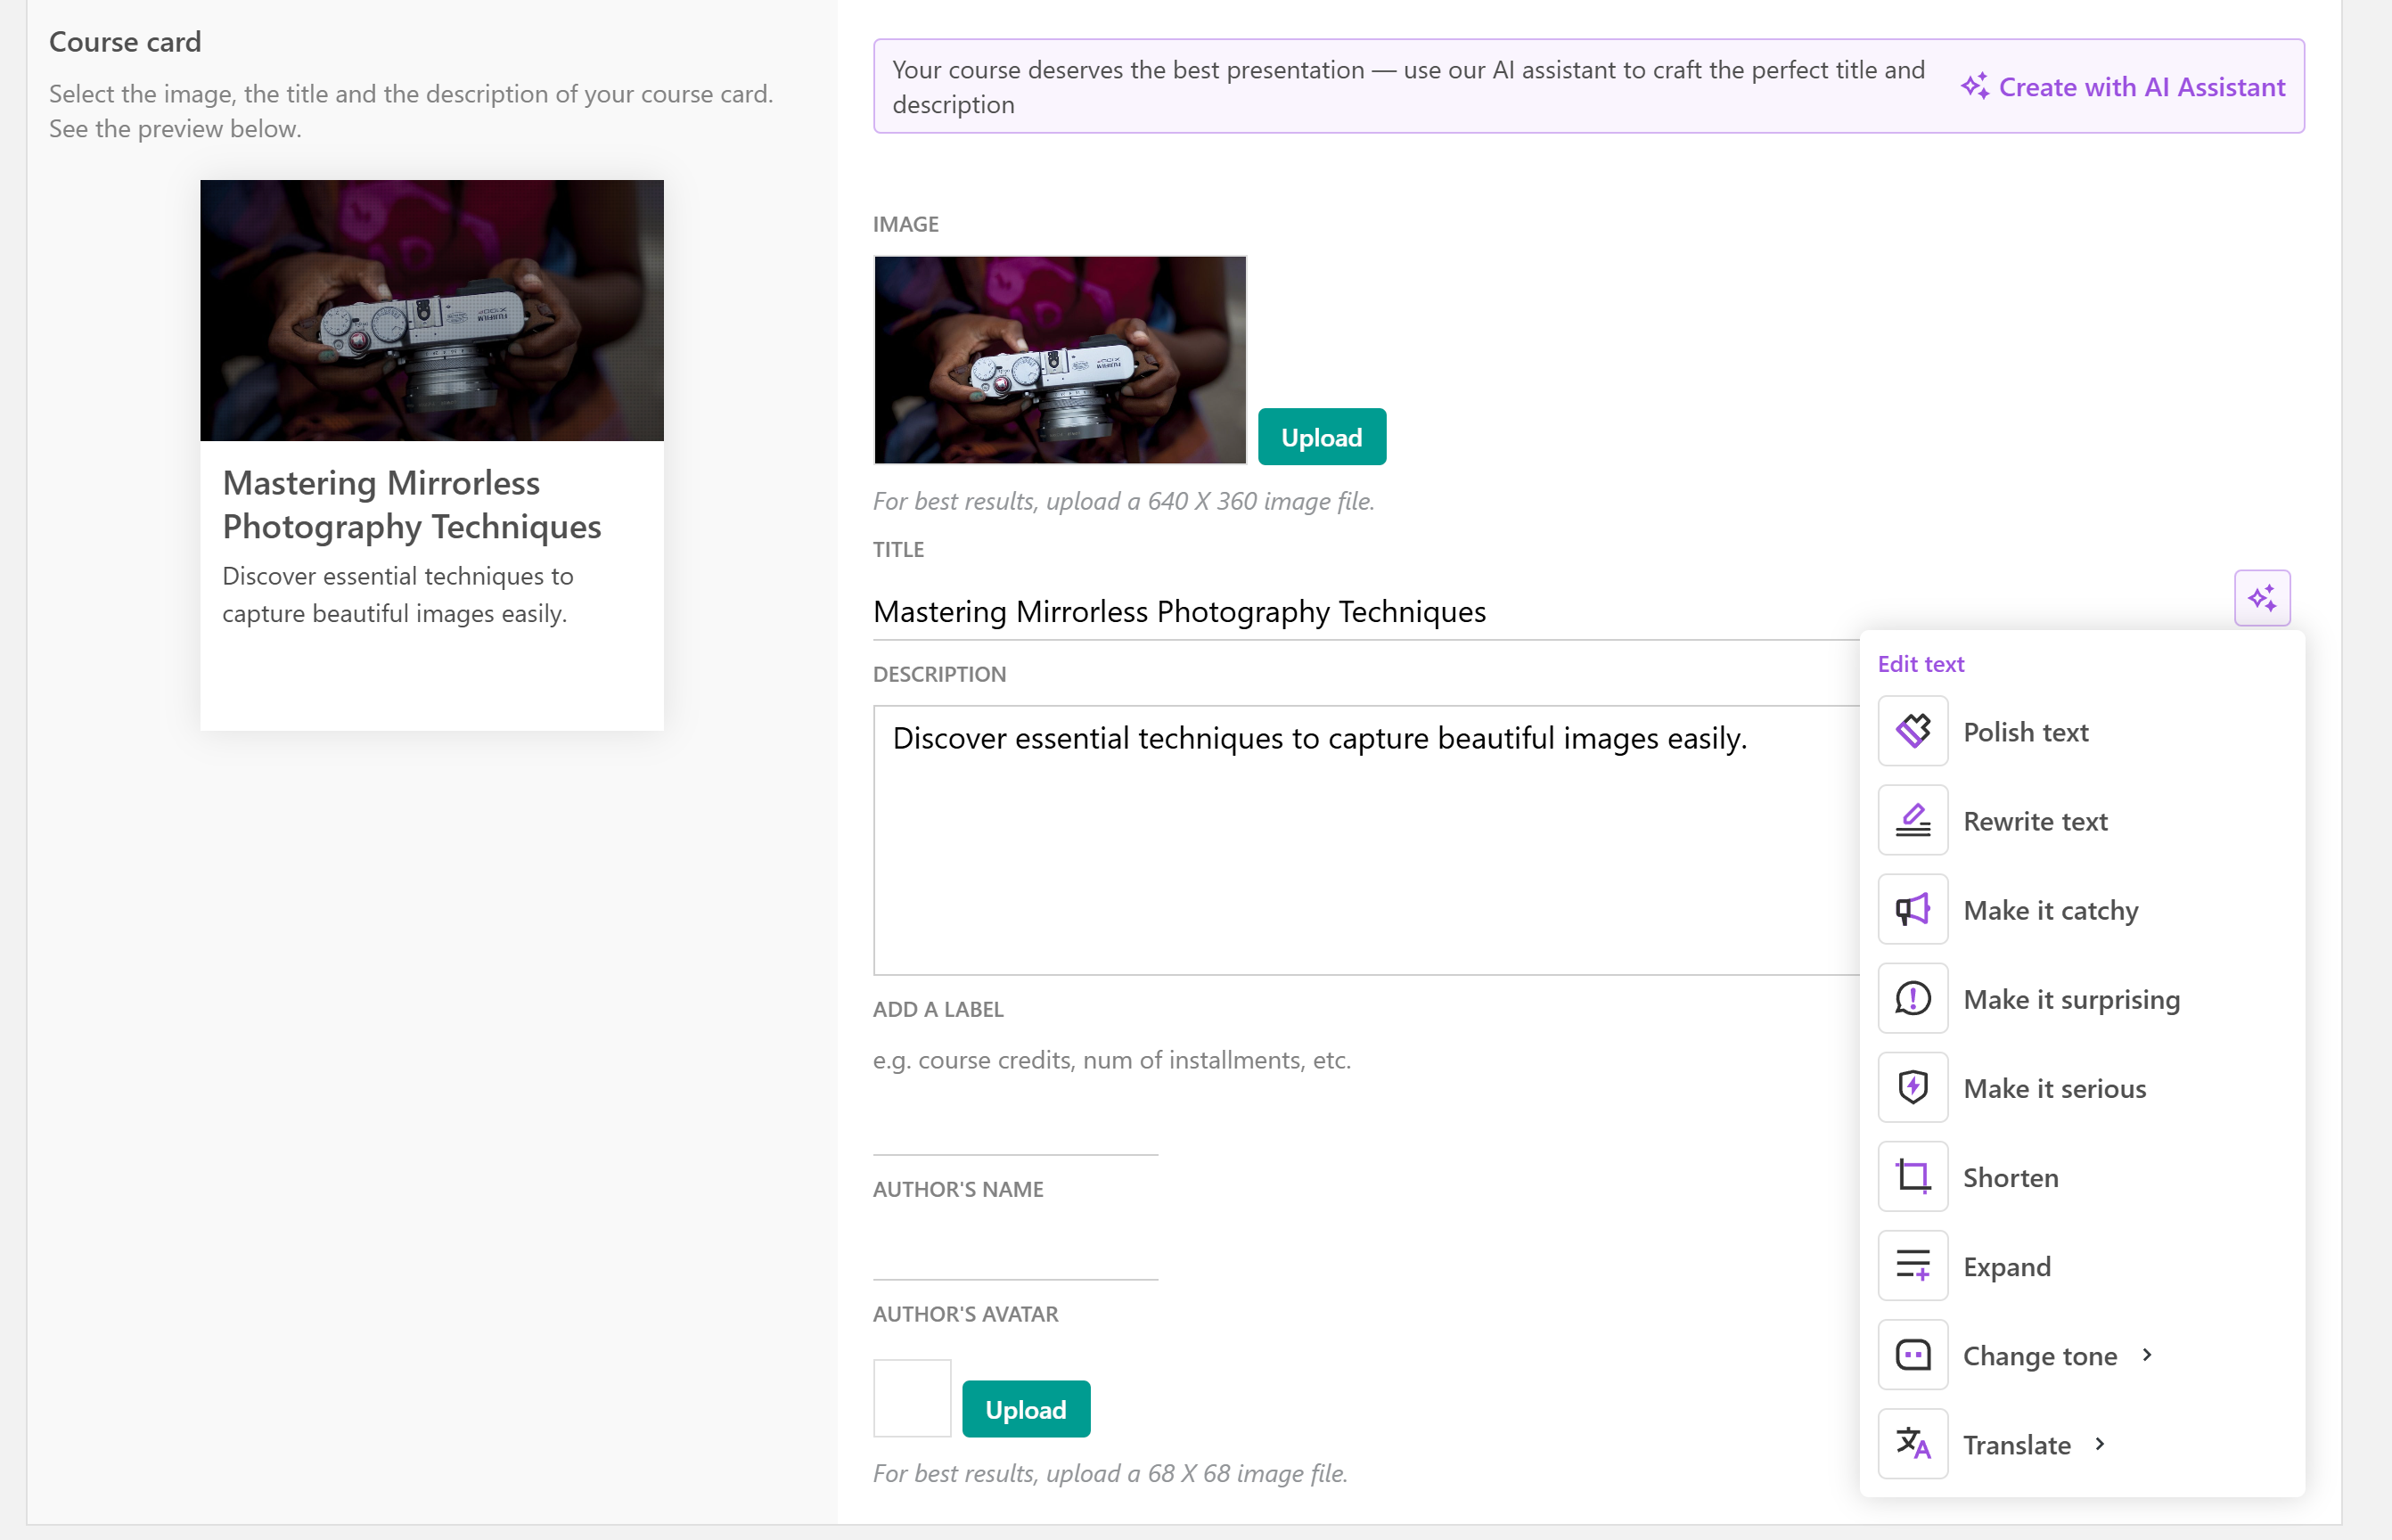Click the Shorten crop icon
Image resolution: width=2392 pixels, height=1540 pixels.
pyautogui.click(x=1912, y=1176)
